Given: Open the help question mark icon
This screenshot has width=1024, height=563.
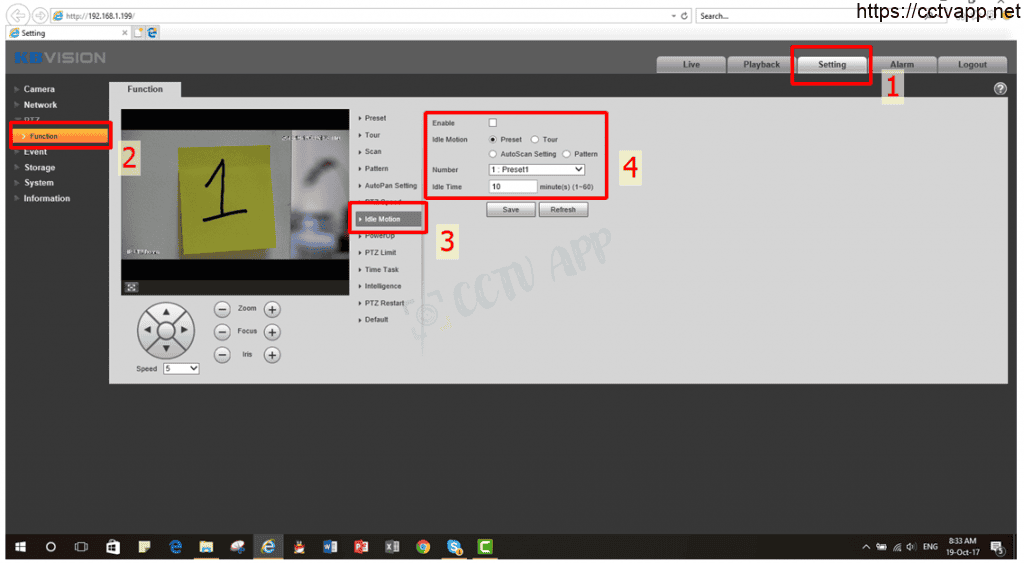Looking at the screenshot, I should tap(1000, 89).
